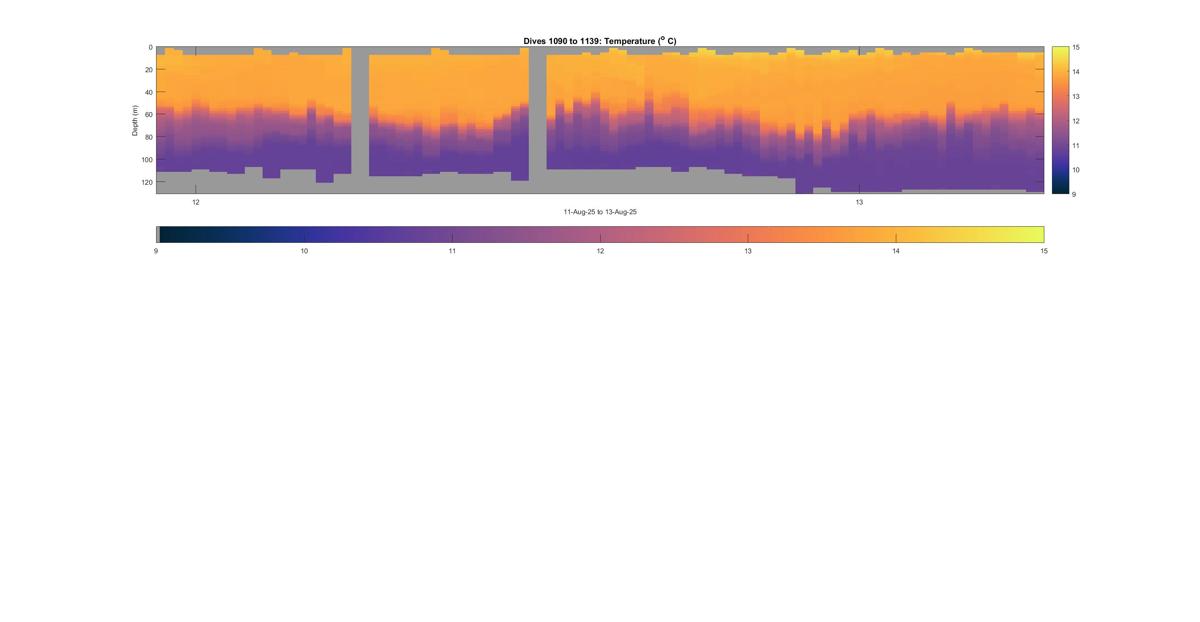This screenshot has width=1200, height=622.
Task: Click tick "11" under the horizontal colorbar
Action: coord(452,251)
